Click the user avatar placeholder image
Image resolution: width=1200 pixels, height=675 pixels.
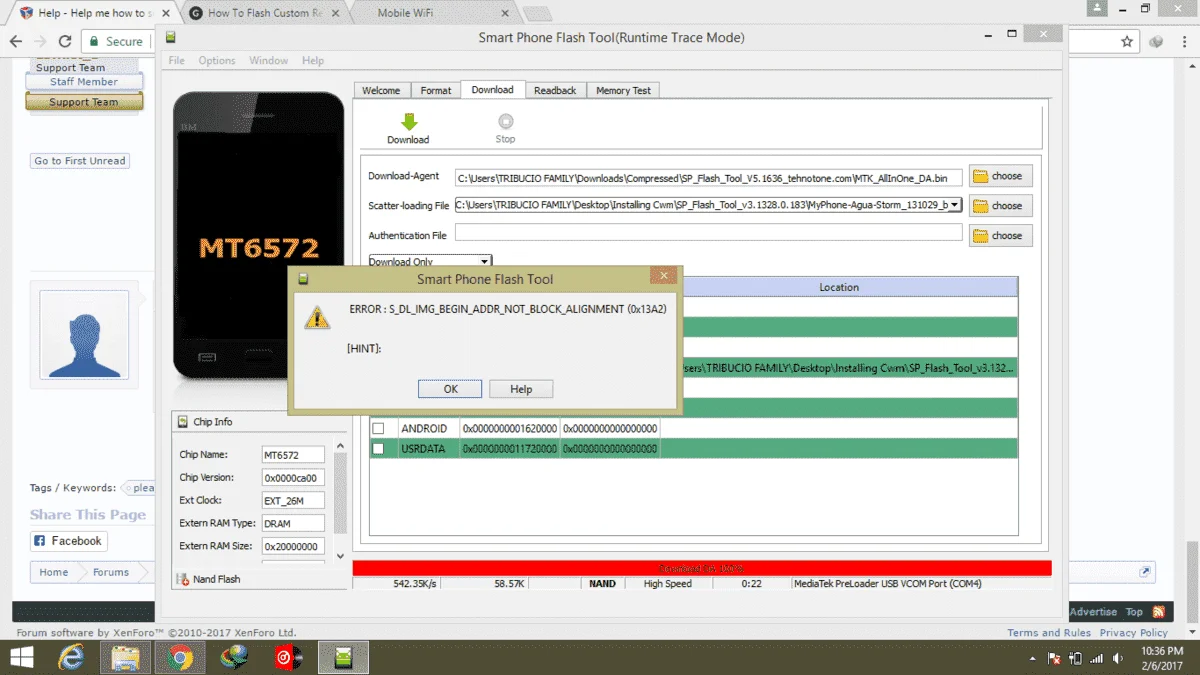tap(84, 335)
